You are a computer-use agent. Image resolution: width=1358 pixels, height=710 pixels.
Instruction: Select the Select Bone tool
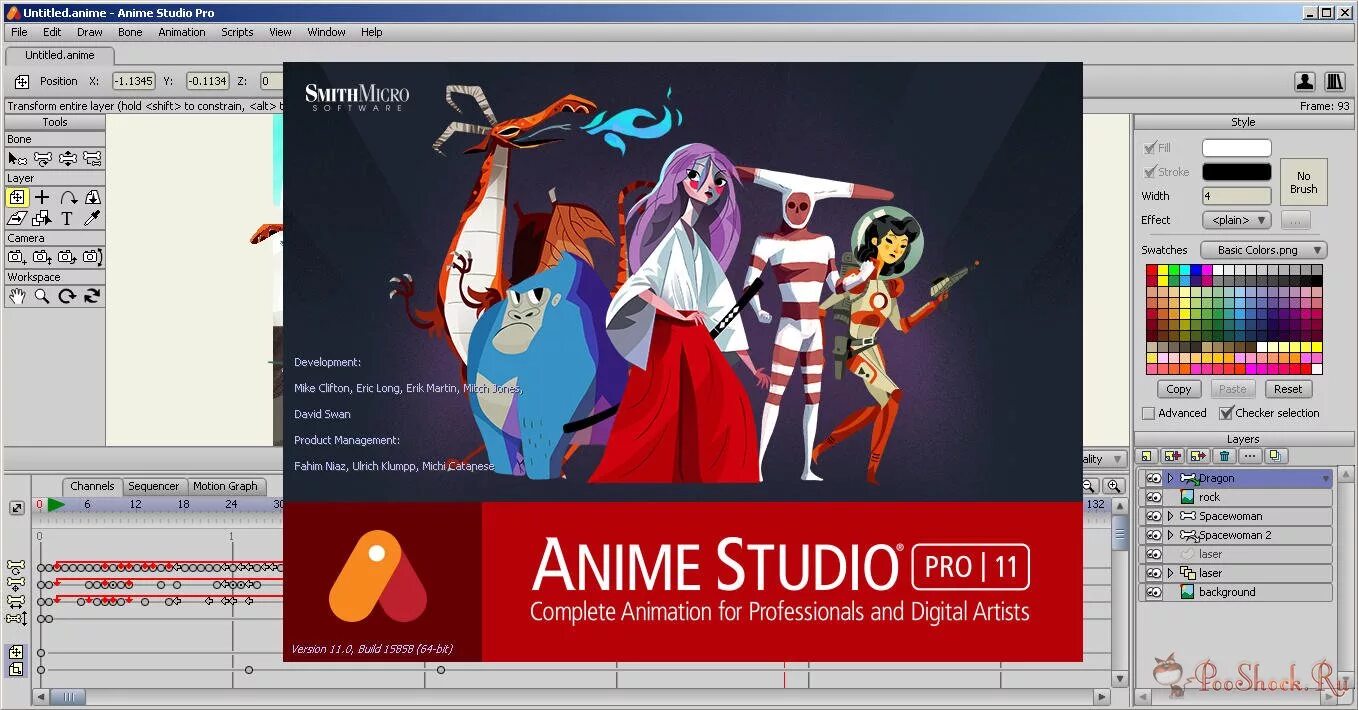pos(17,158)
